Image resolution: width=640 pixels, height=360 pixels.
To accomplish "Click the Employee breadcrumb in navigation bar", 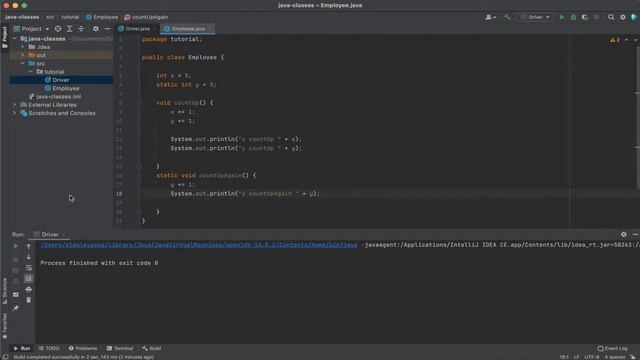I will (x=102, y=17).
